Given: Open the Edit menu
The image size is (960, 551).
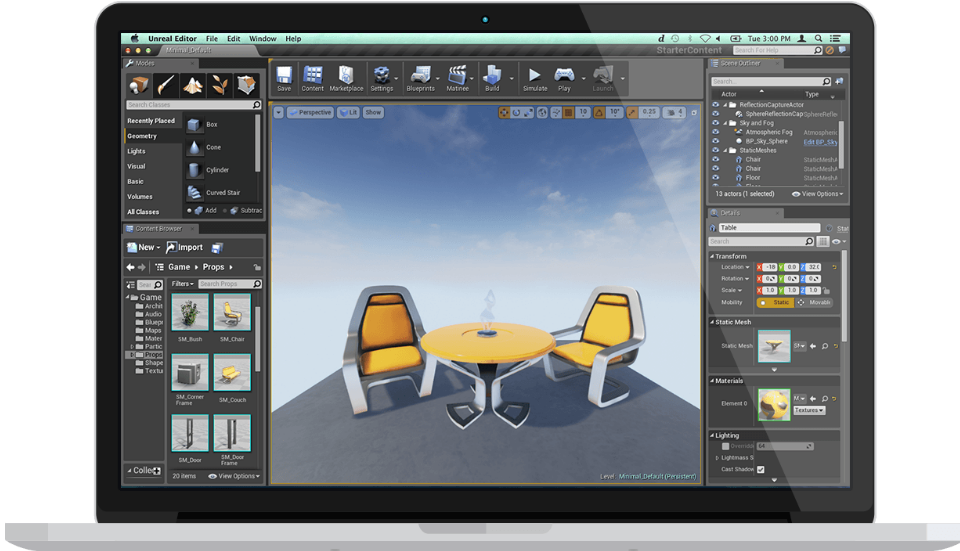Looking at the screenshot, I should [234, 39].
